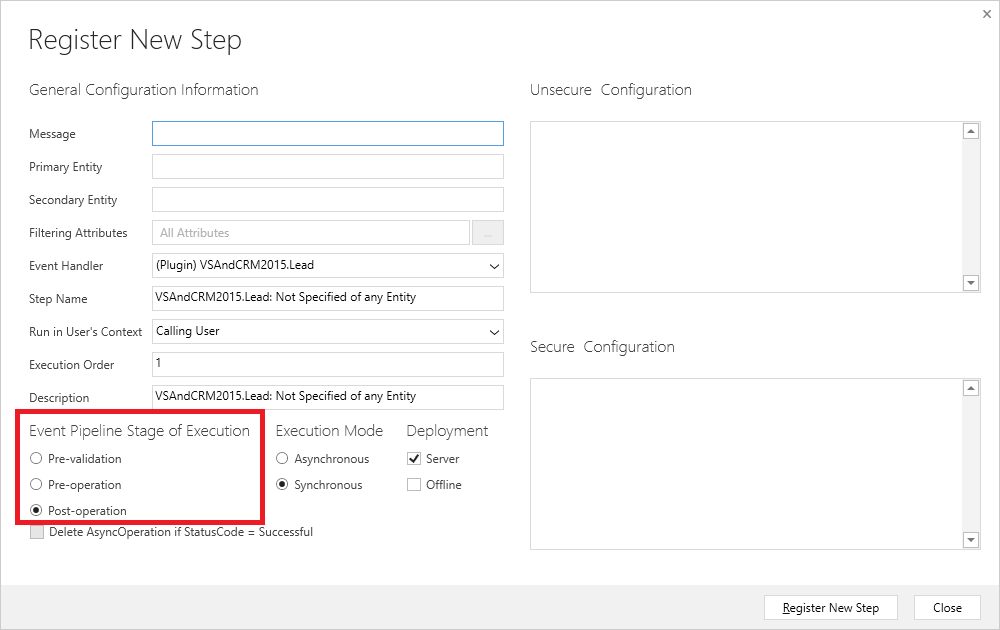Image resolution: width=1000 pixels, height=630 pixels.
Task: Select the Post-operation radio button
Action: pyautogui.click(x=37, y=511)
